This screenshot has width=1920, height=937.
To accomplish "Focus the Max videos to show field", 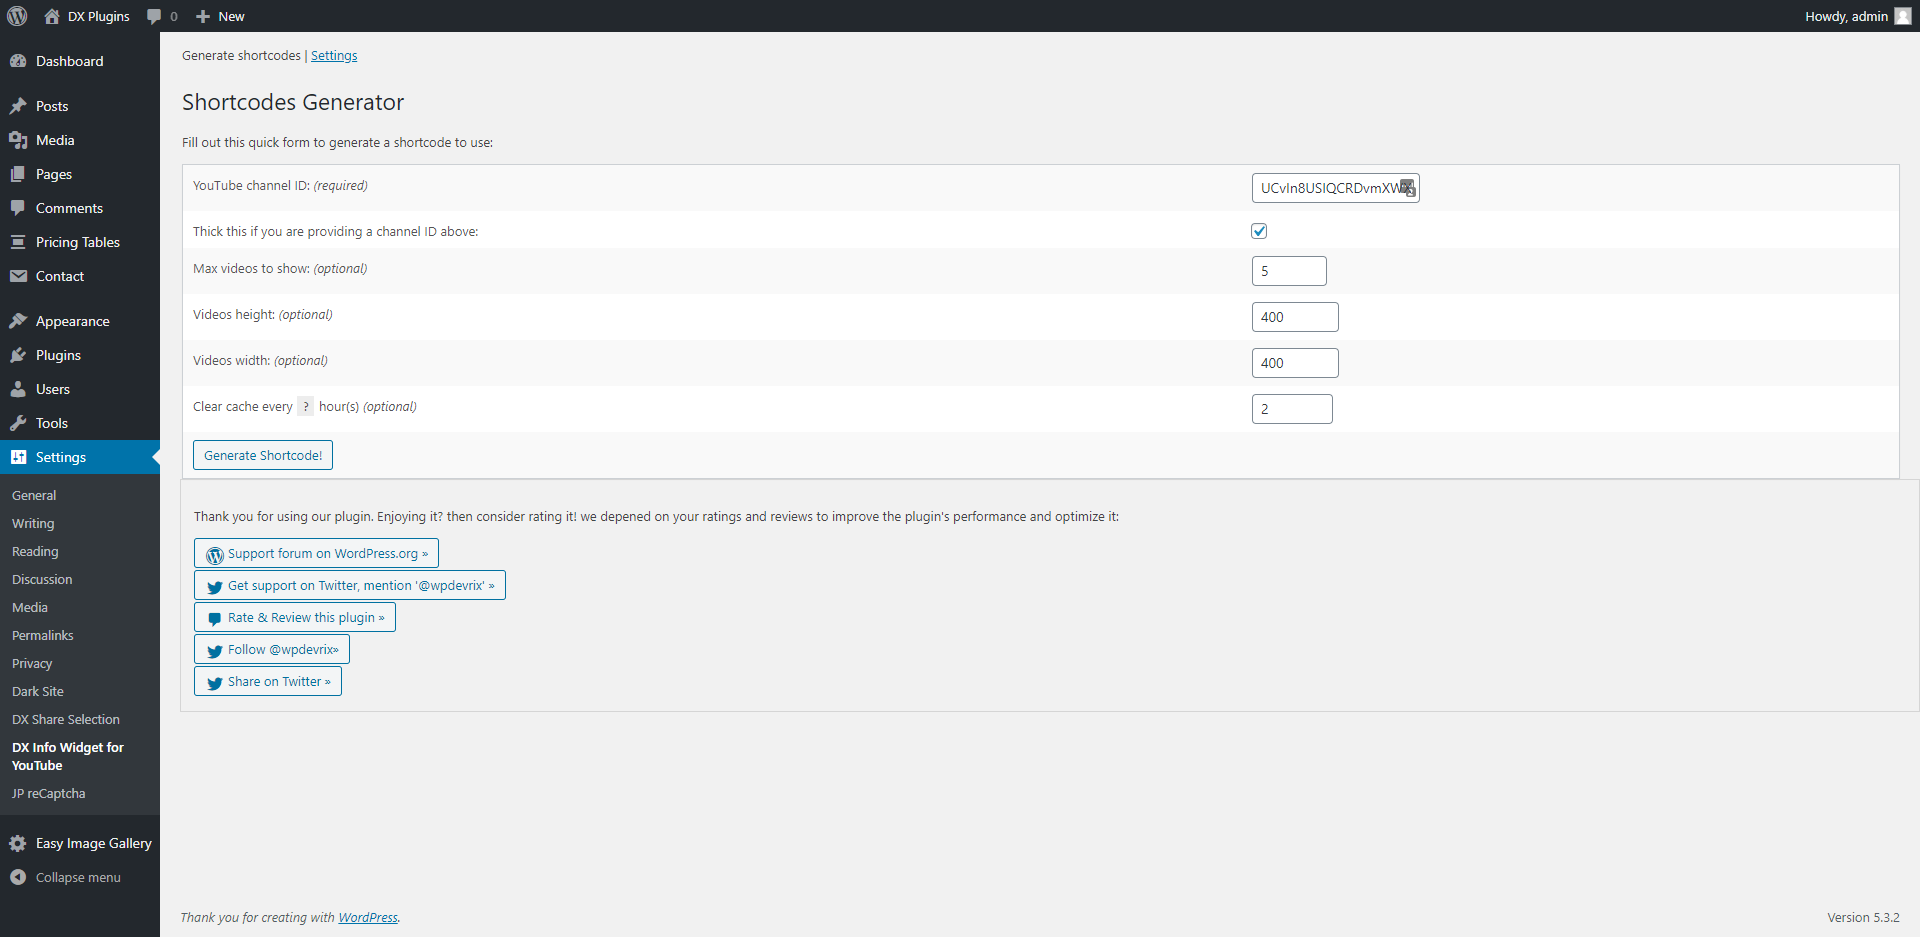I will [1289, 271].
